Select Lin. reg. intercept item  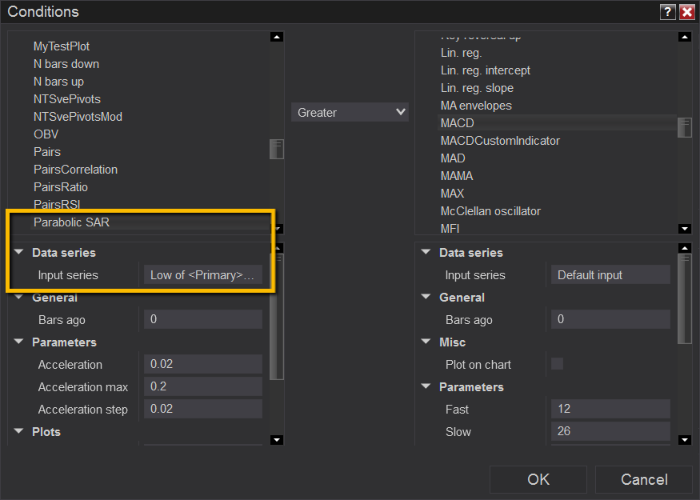485,71
